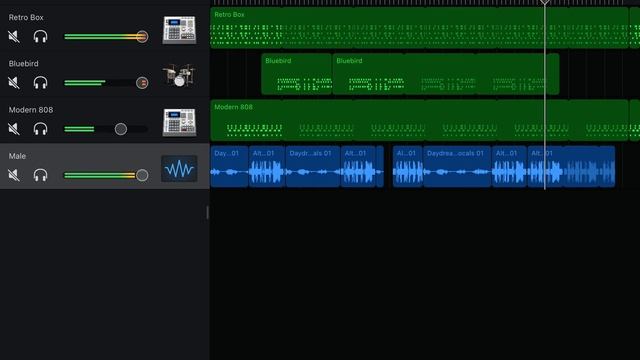The image size is (640, 360).
Task: Select the Daydrea...ocals 01 audio clip
Action: tap(457, 167)
